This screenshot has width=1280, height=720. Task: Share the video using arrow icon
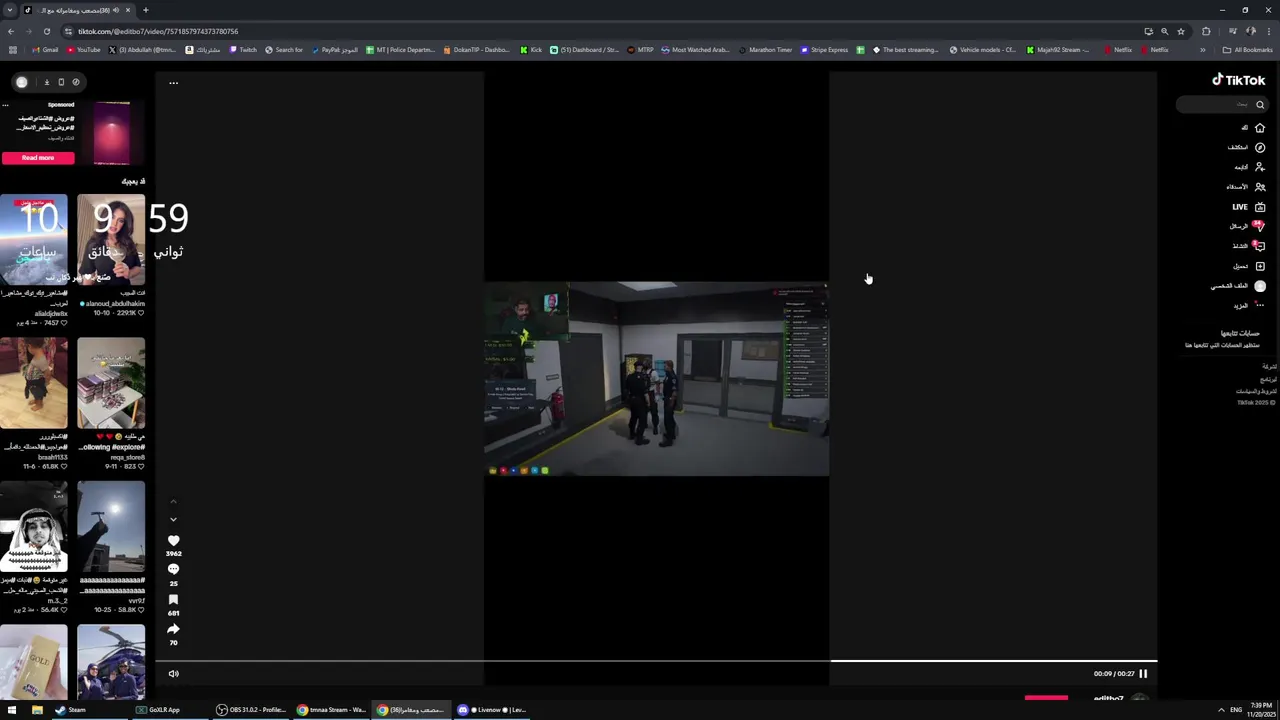[173, 629]
